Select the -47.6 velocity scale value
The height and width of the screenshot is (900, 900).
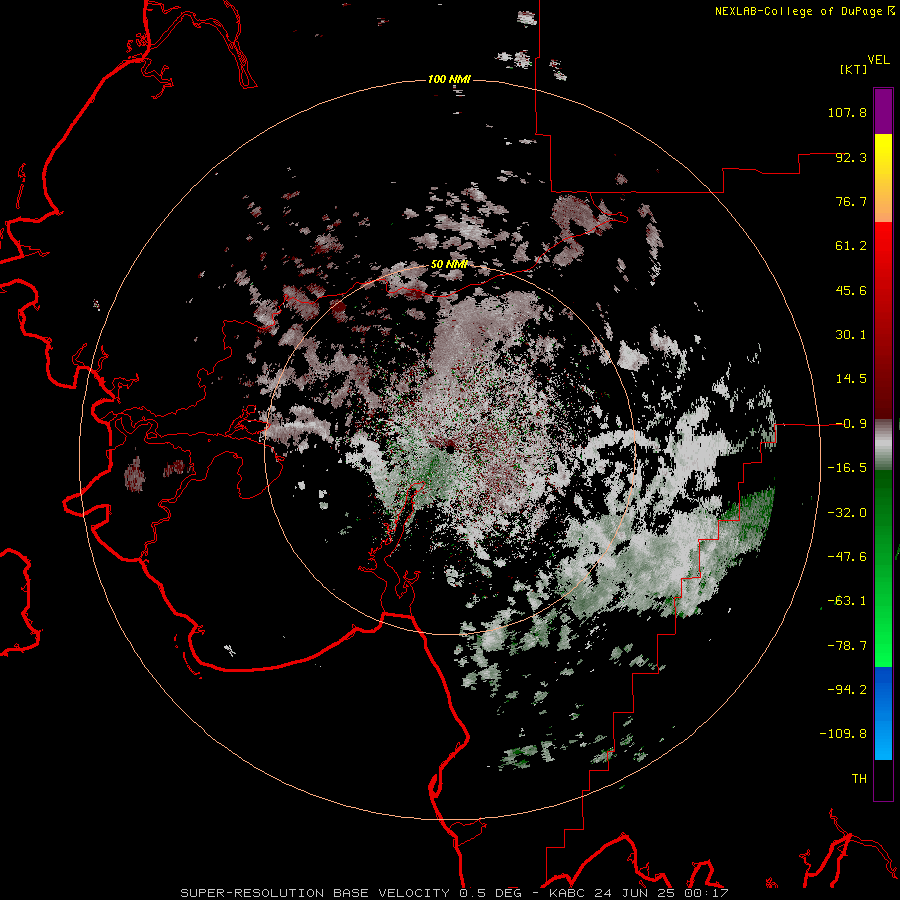click(847, 557)
